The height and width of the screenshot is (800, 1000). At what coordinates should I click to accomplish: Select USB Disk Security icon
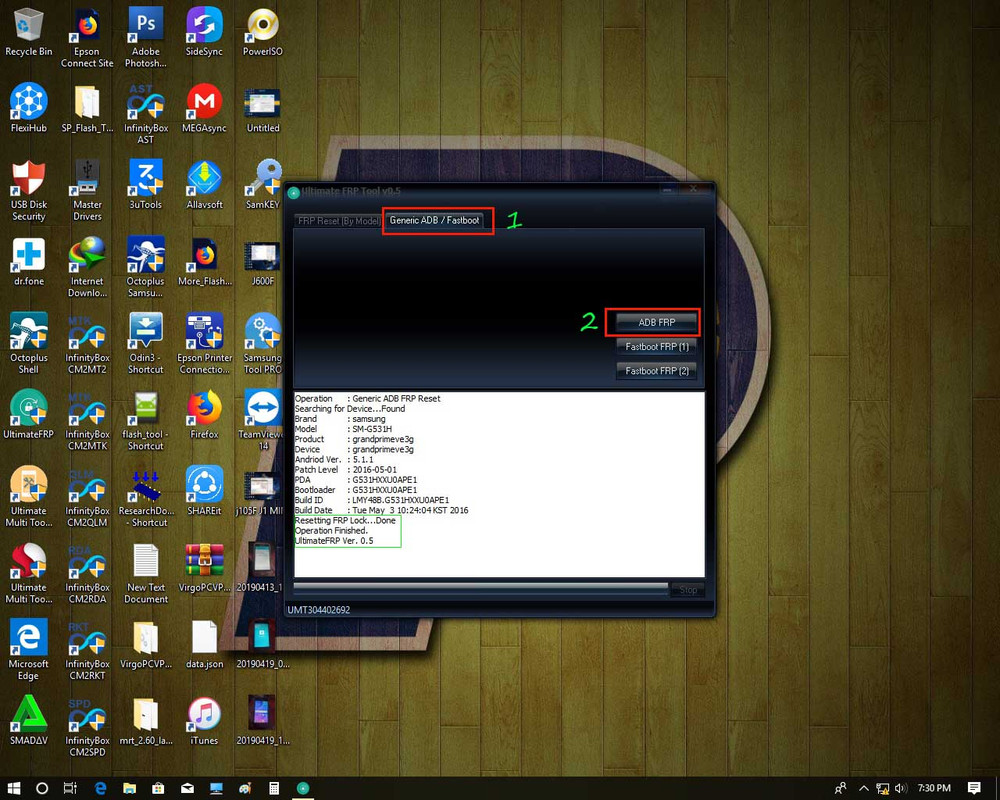29,190
